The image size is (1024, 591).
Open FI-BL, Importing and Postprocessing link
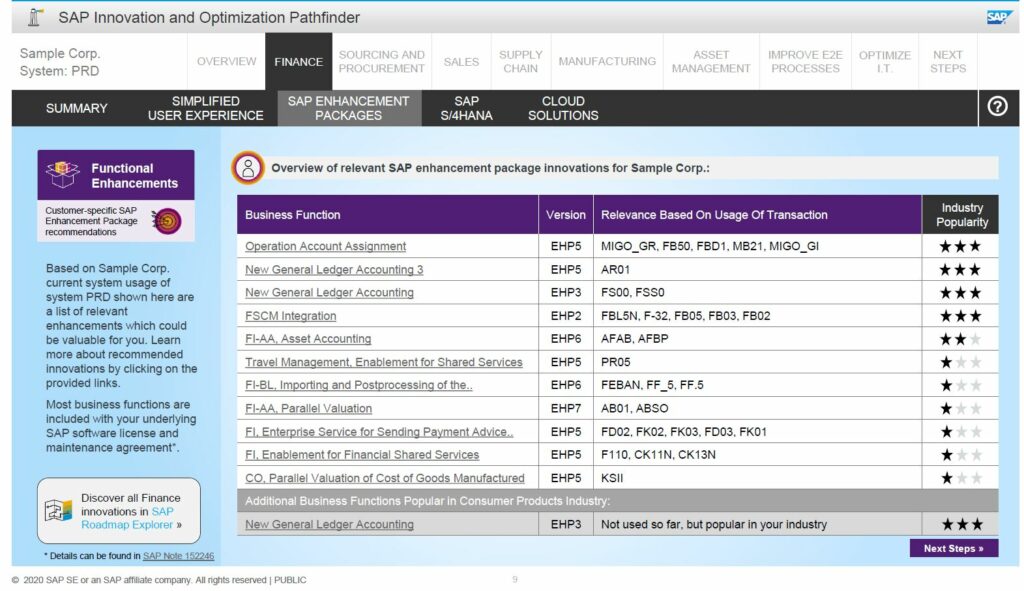(359, 385)
